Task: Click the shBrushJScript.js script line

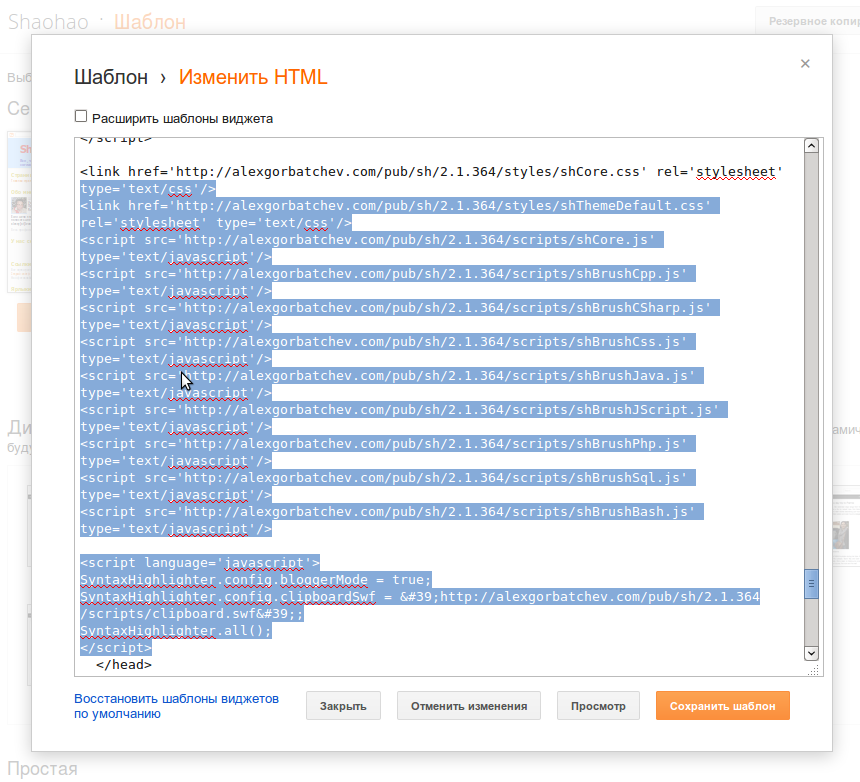Action: (404, 410)
